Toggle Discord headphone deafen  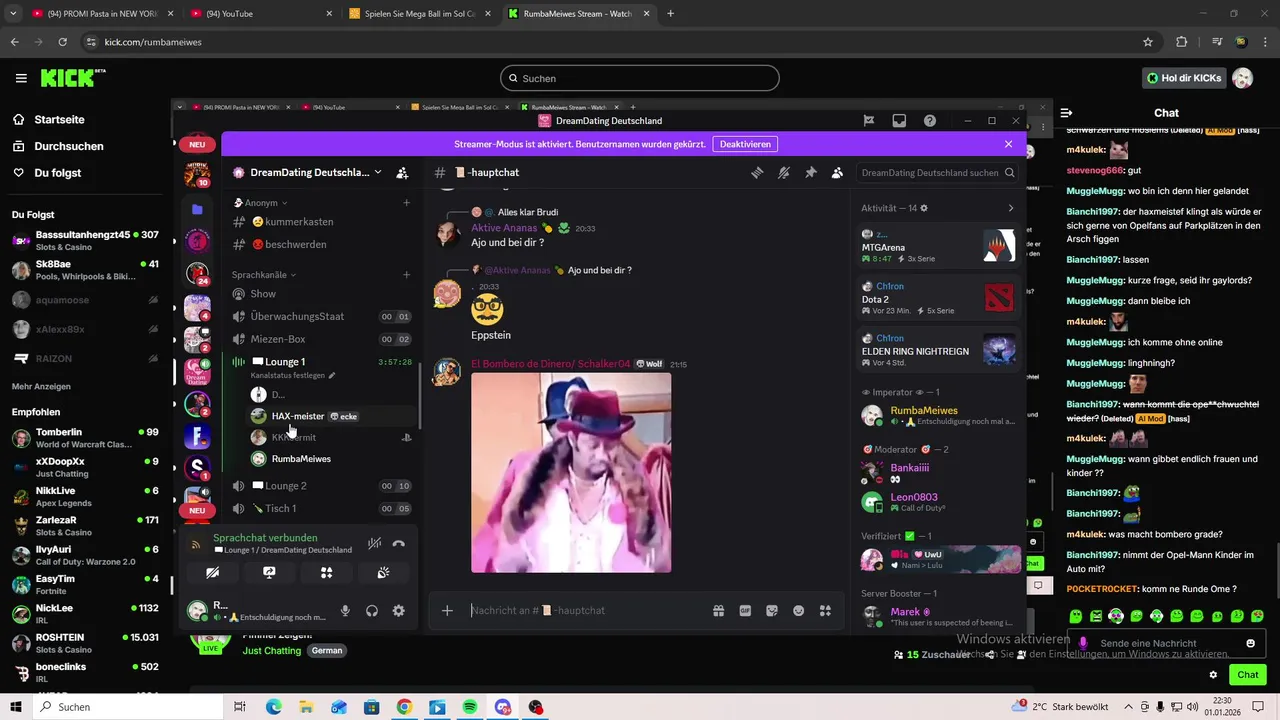pyautogui.click(x=372, y=611)
